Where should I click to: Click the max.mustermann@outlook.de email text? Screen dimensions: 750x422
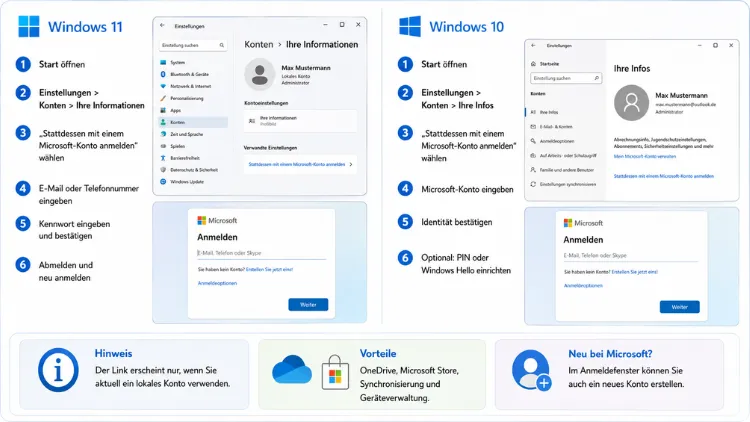point(685,104)
